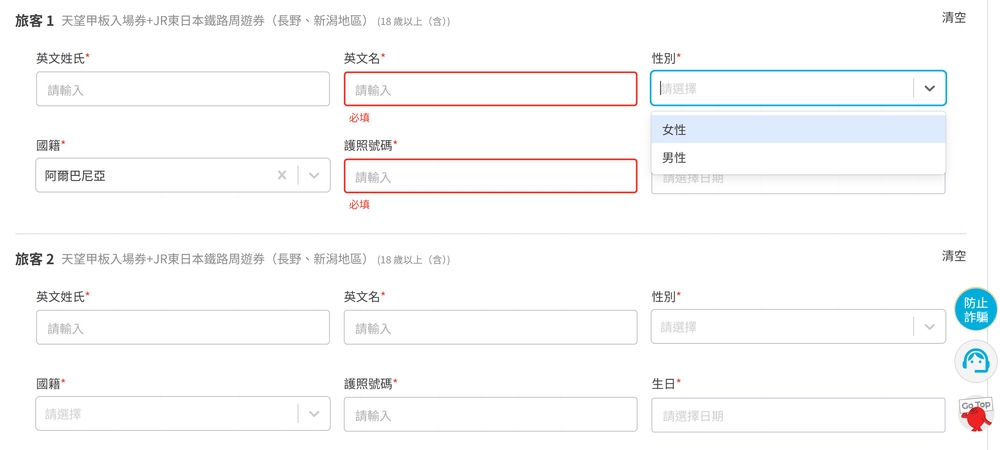The image size is (1000, 450).
Task: Click traveler 2 英文名 input field
Action: coord(490,327)
